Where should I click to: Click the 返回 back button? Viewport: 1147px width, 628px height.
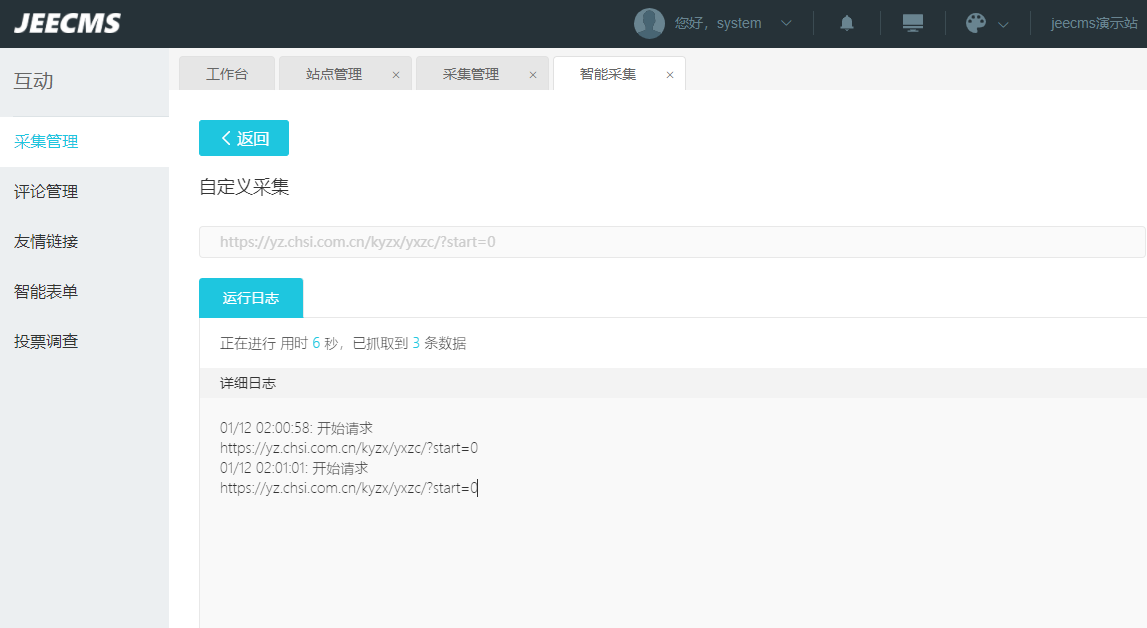point(244,138)
